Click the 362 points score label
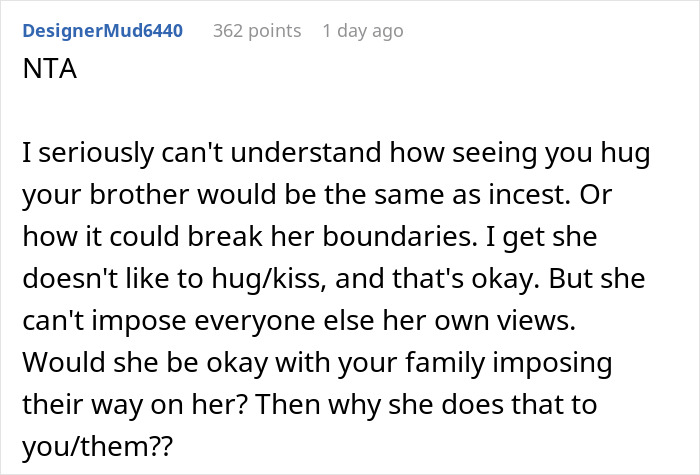This screenshot has width=700, height=475. pos(257,31)
